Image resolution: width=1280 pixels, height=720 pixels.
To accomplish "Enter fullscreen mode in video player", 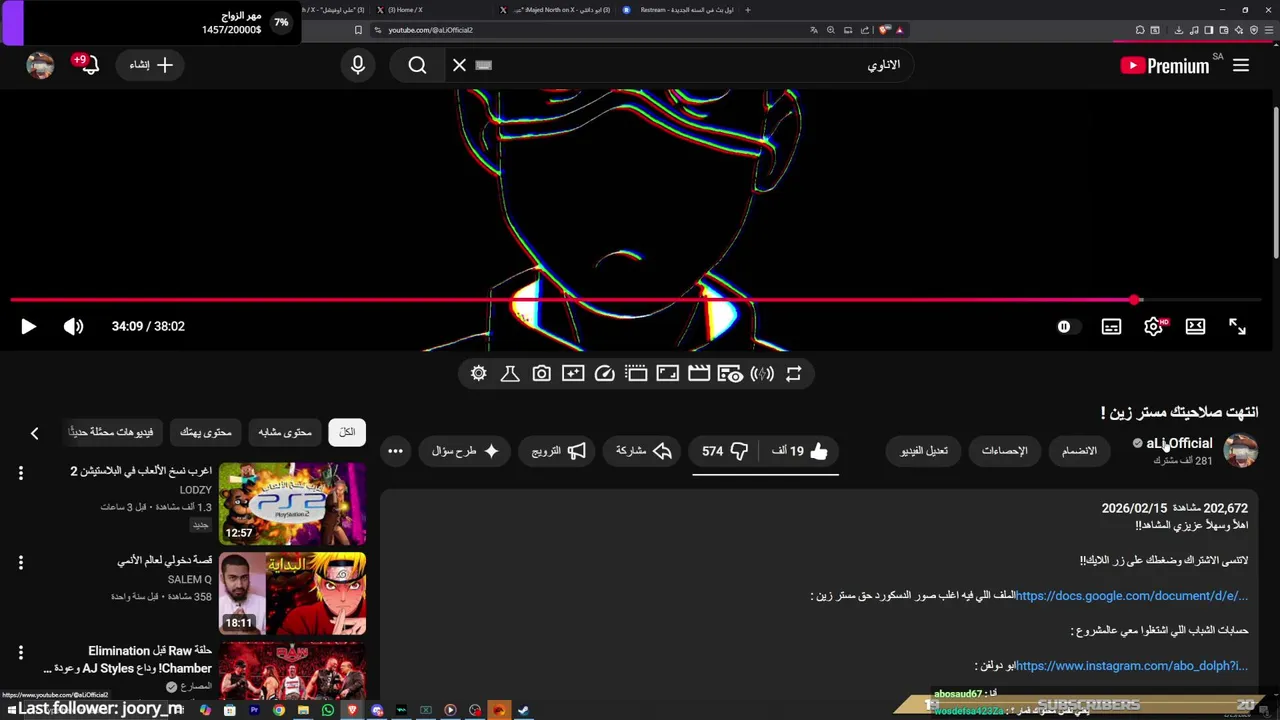I will [x=1237, y=326].
